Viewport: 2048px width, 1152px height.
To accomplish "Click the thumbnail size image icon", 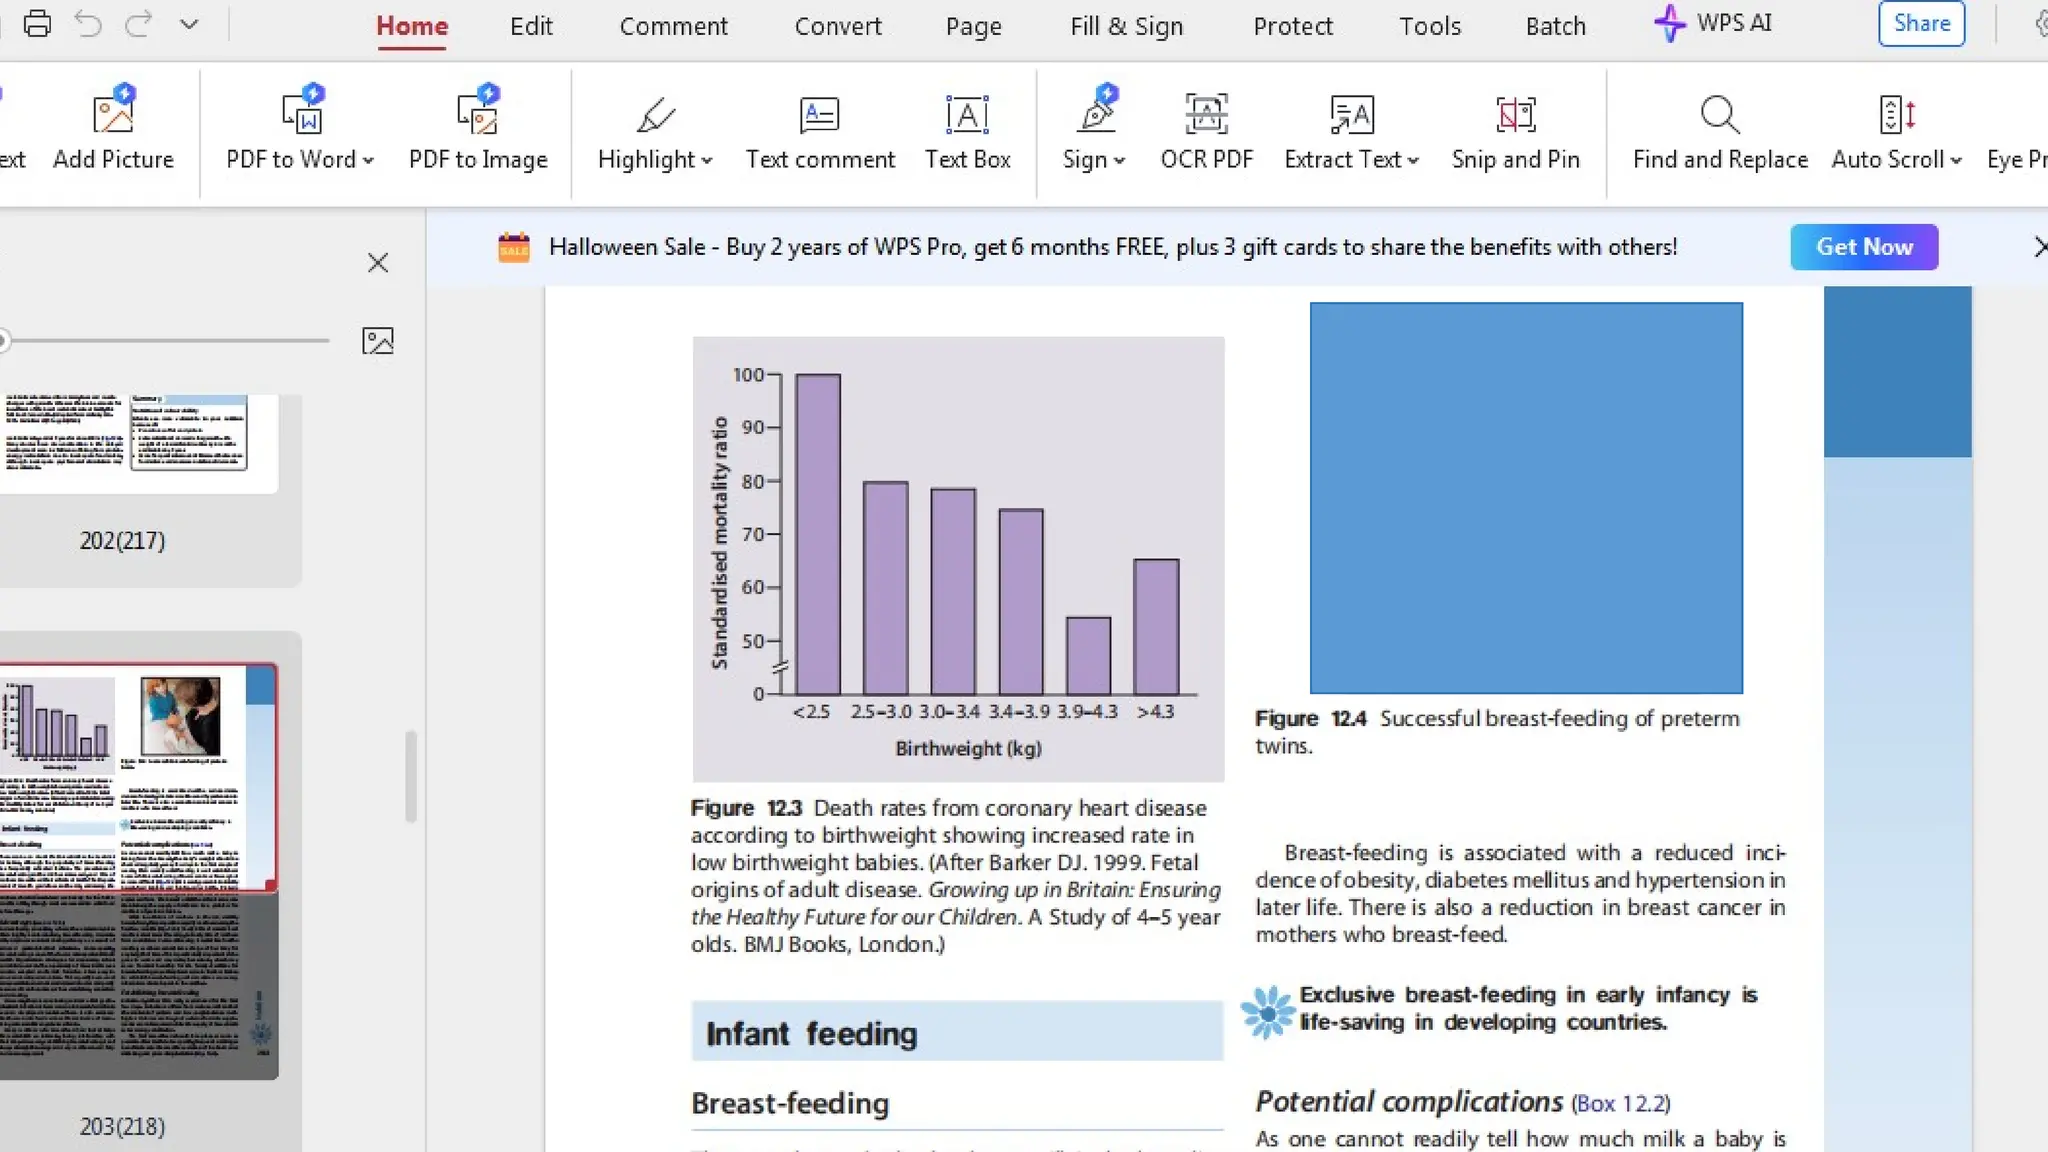I will click(x=377, y=341).
